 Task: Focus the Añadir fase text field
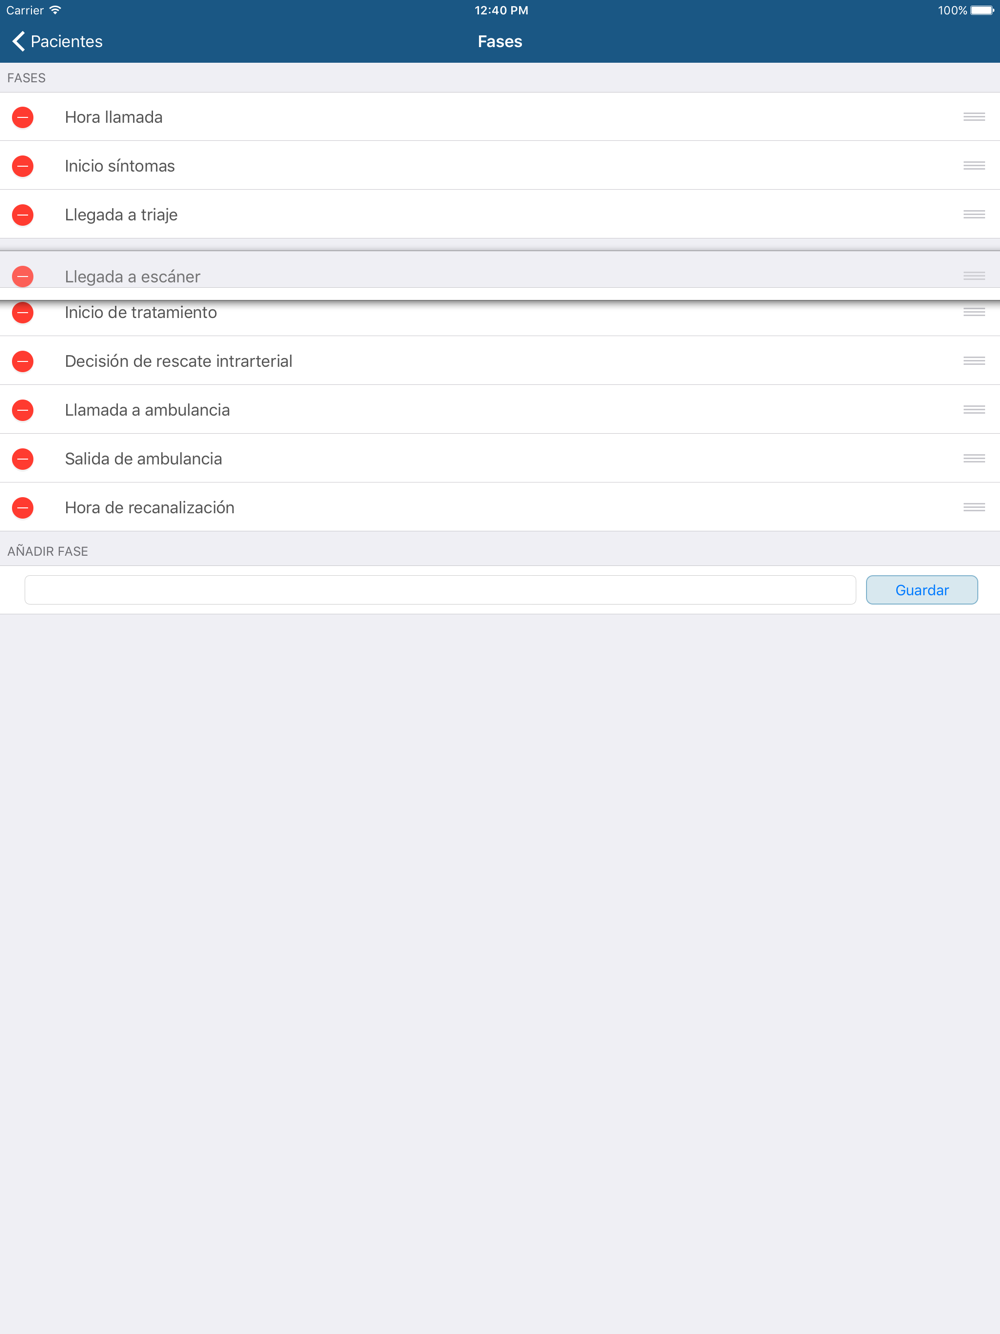click(x=440, y=590)
